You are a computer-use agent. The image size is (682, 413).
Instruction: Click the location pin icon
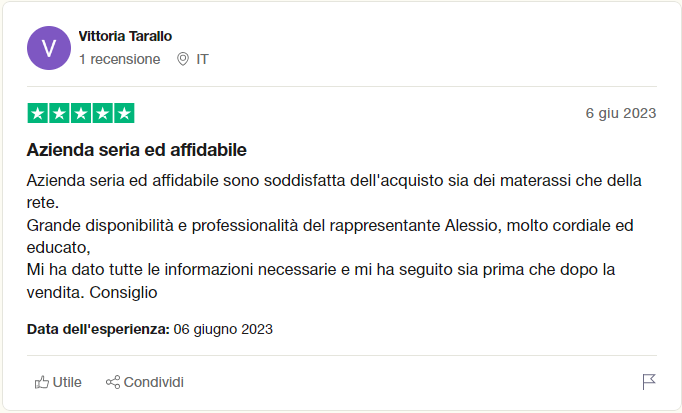(x=183, y=59)
